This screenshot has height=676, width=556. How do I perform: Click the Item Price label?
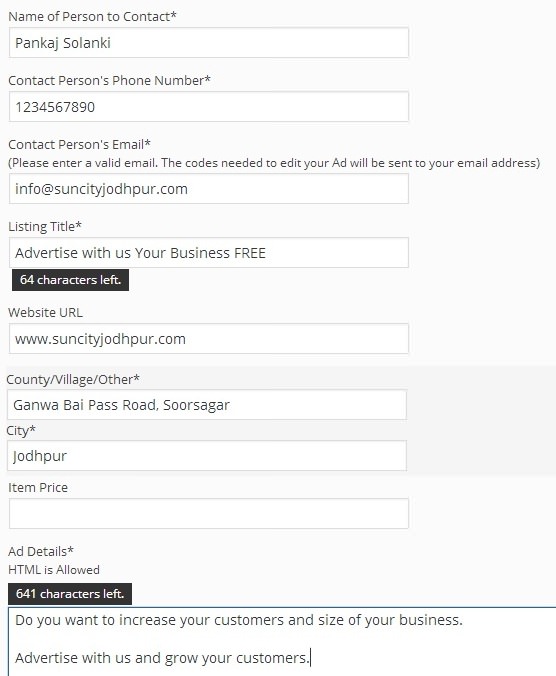point(38,487)
